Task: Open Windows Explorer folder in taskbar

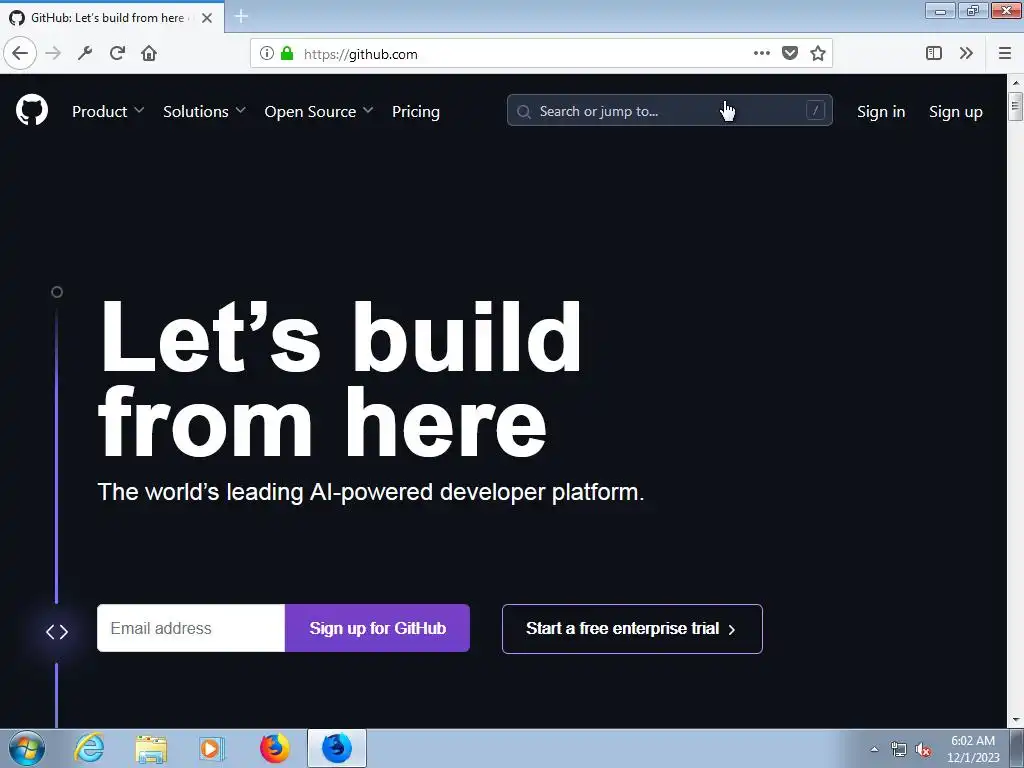Action: [151, 748]
